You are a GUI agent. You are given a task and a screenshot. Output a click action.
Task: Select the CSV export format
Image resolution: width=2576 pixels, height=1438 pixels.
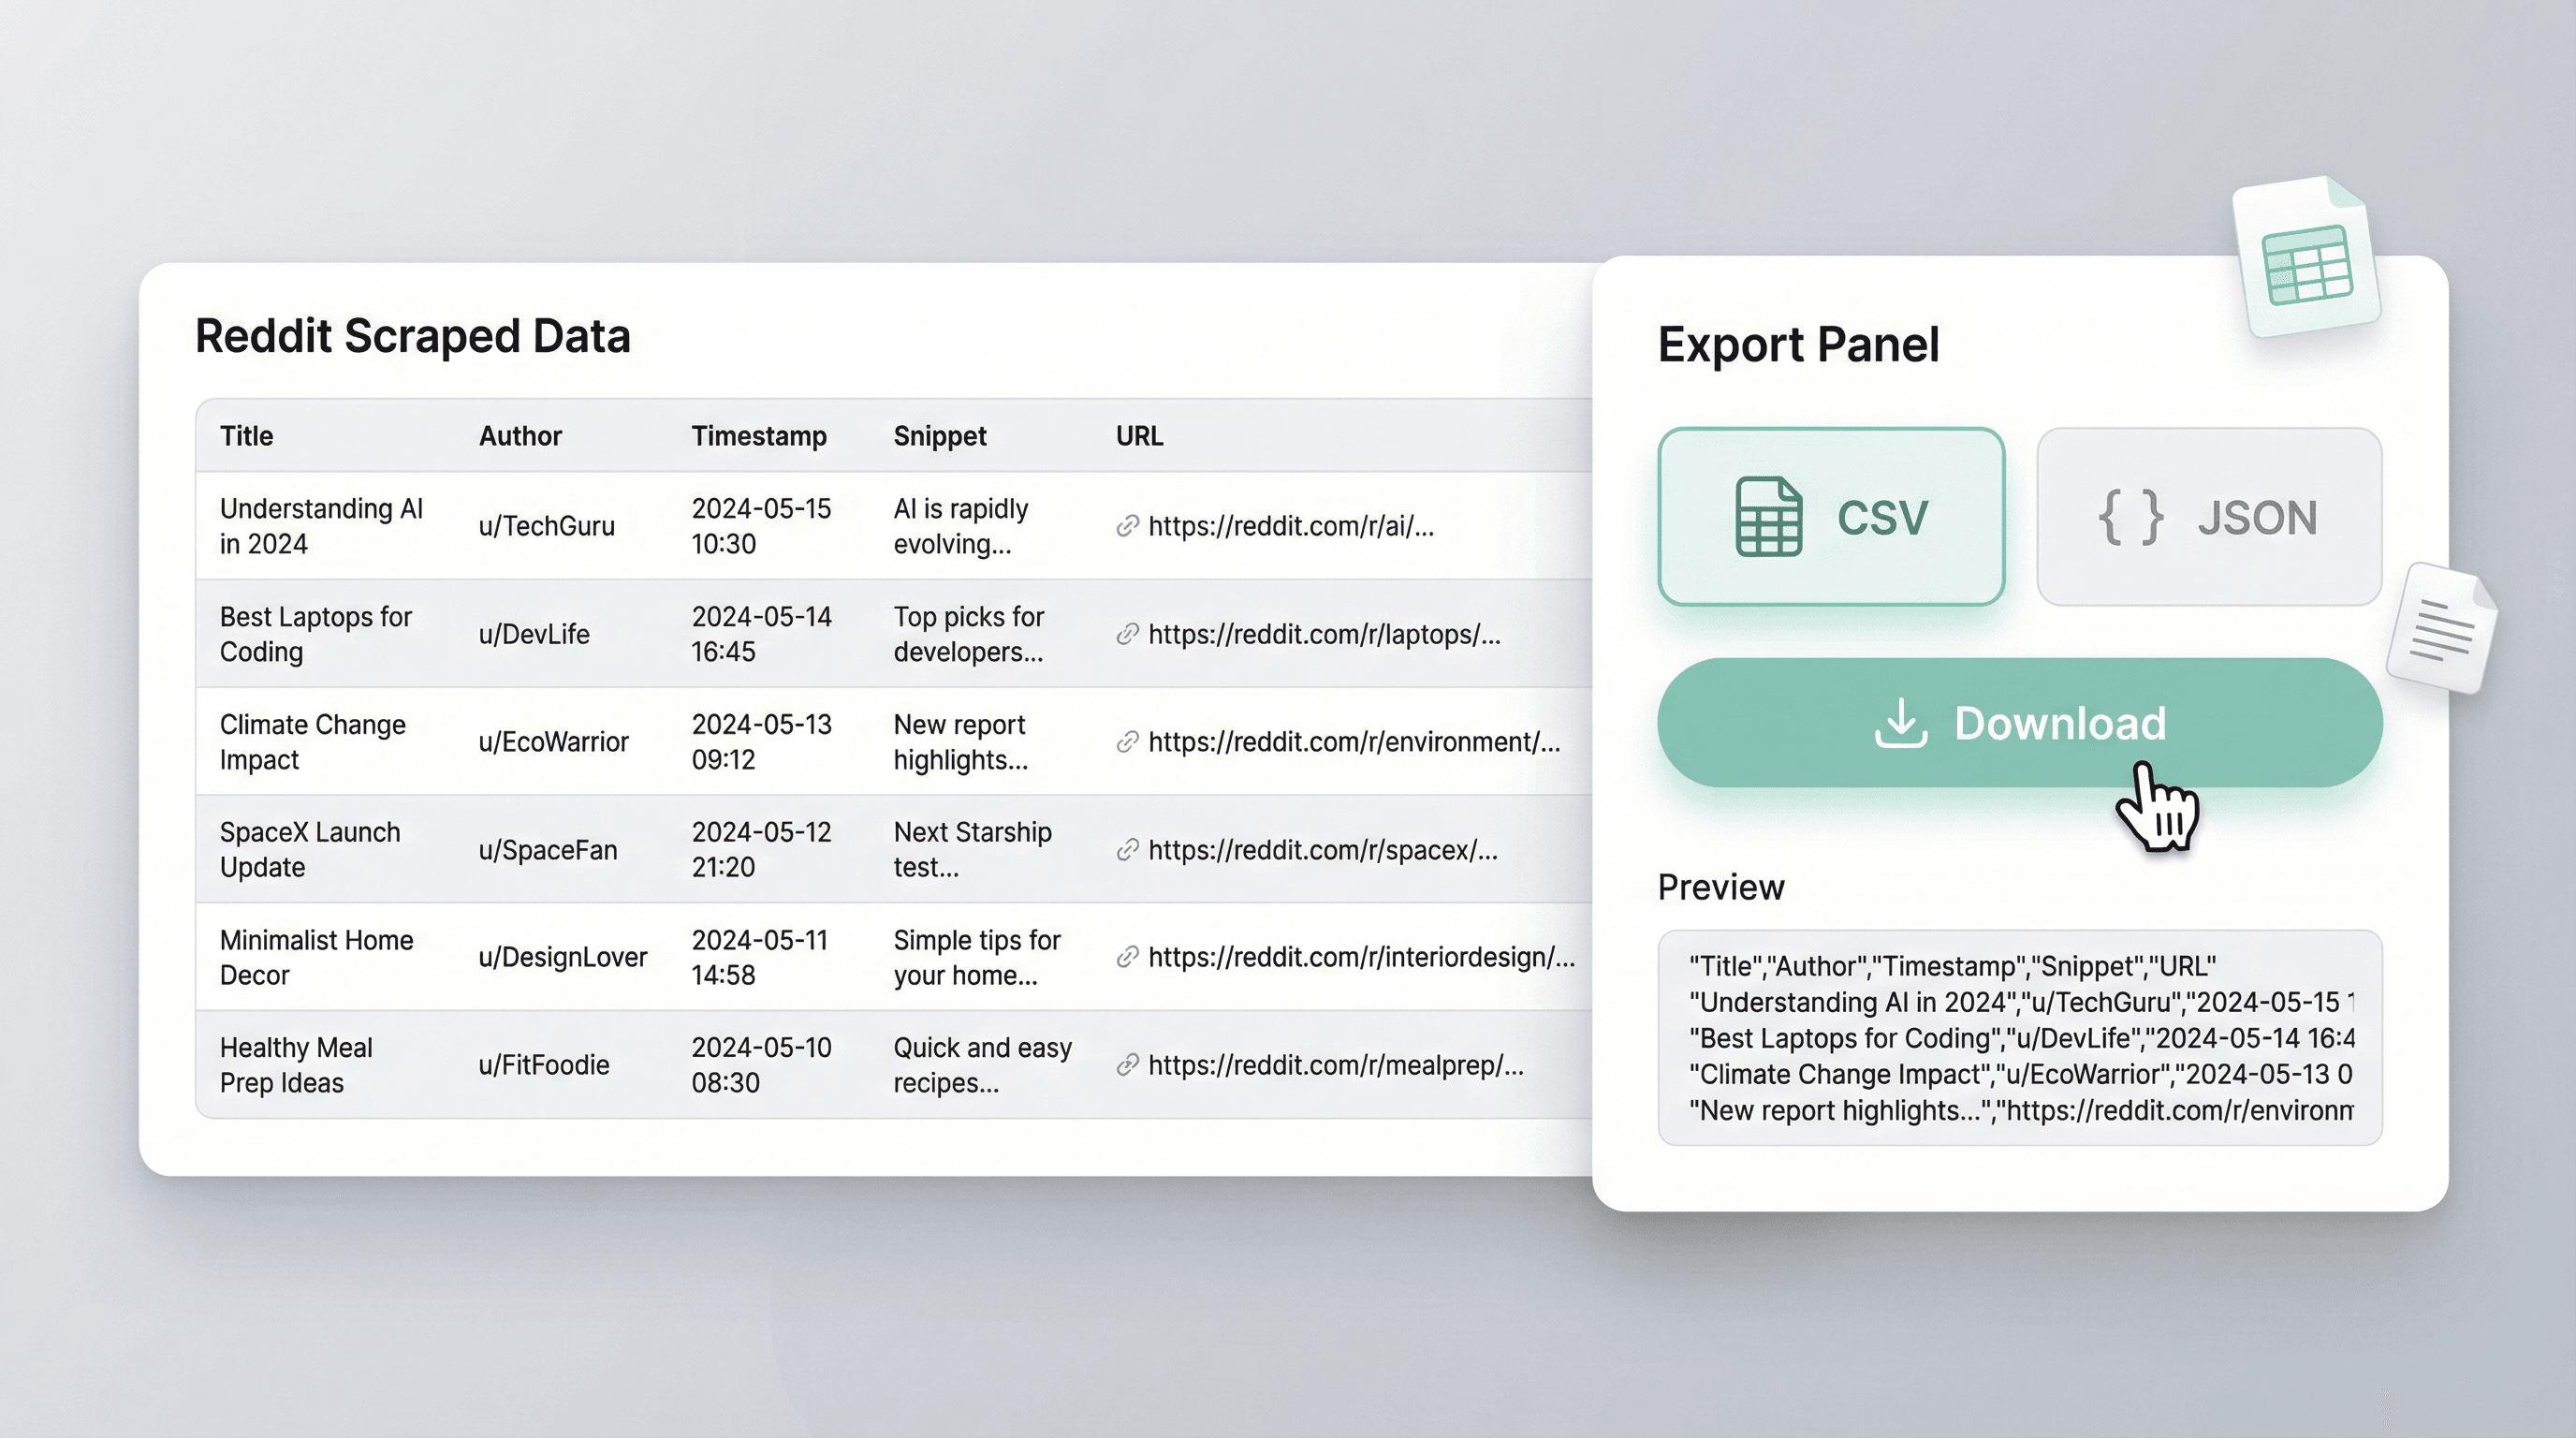click(1830, 517)
